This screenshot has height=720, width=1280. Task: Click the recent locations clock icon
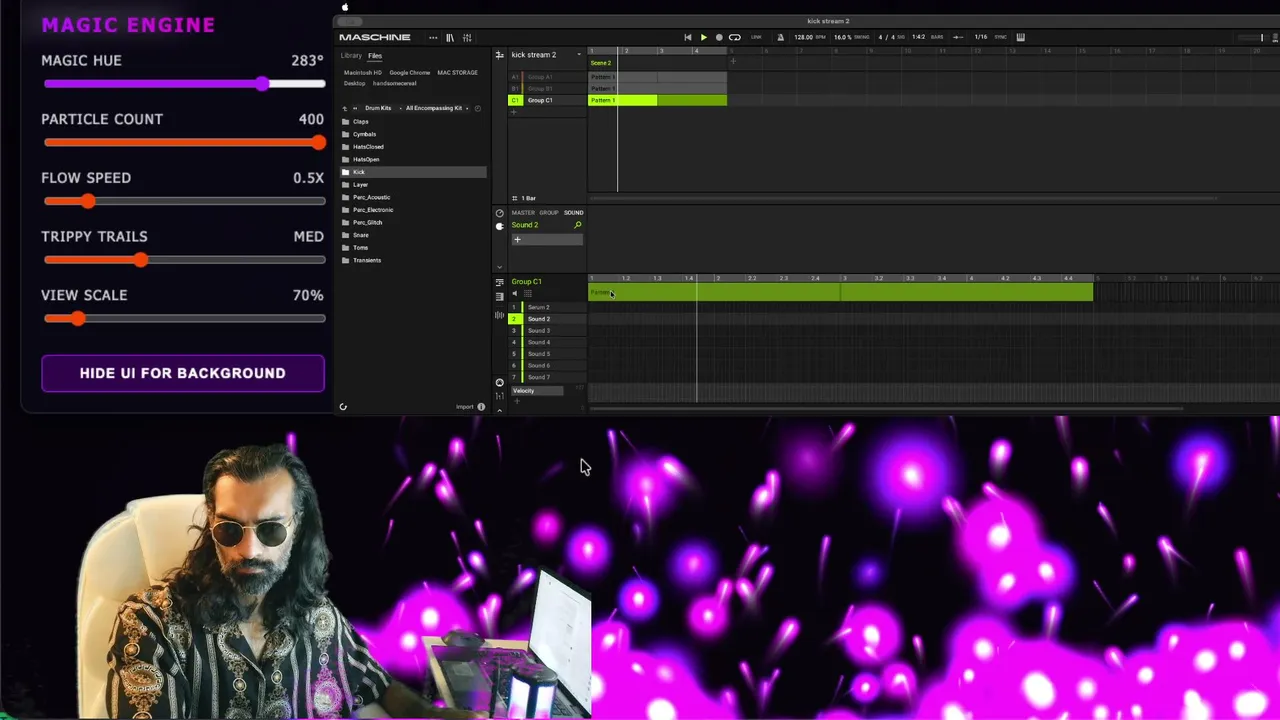click(478, 108)
